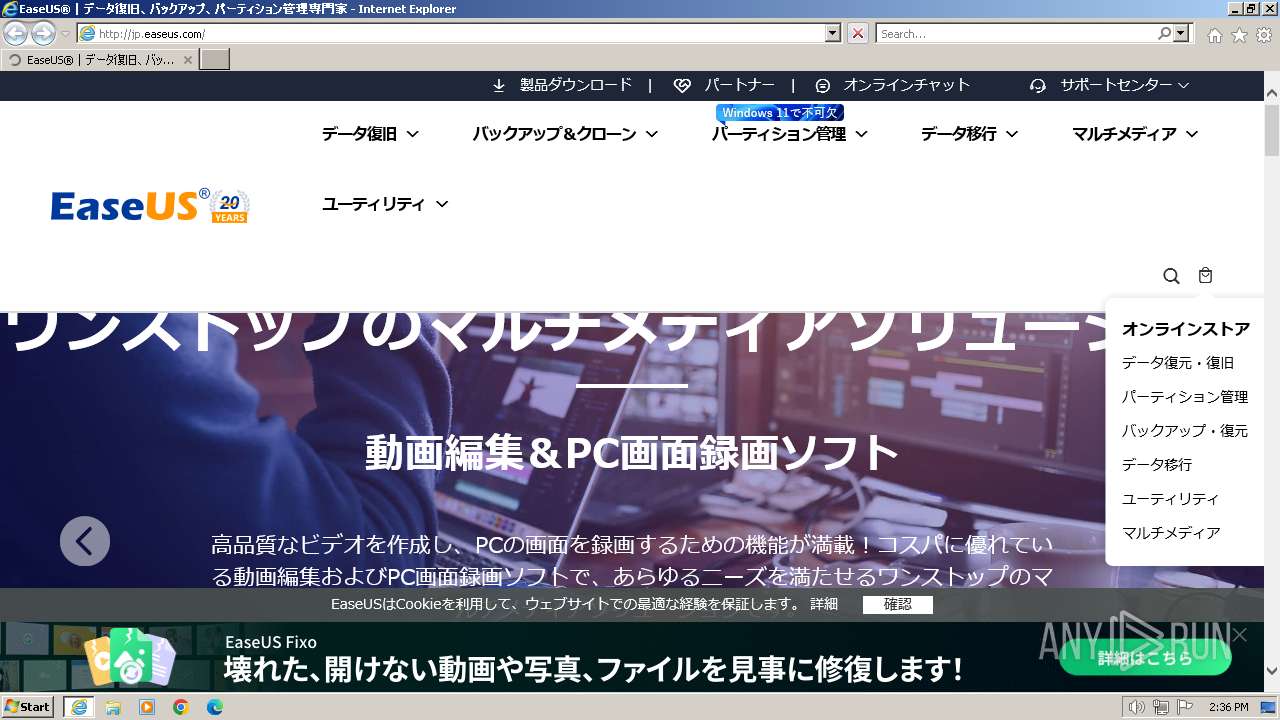Screen dimensions: 1280x720
Task: Expand the データ復旧 menu
Action: tap(370, 134)
